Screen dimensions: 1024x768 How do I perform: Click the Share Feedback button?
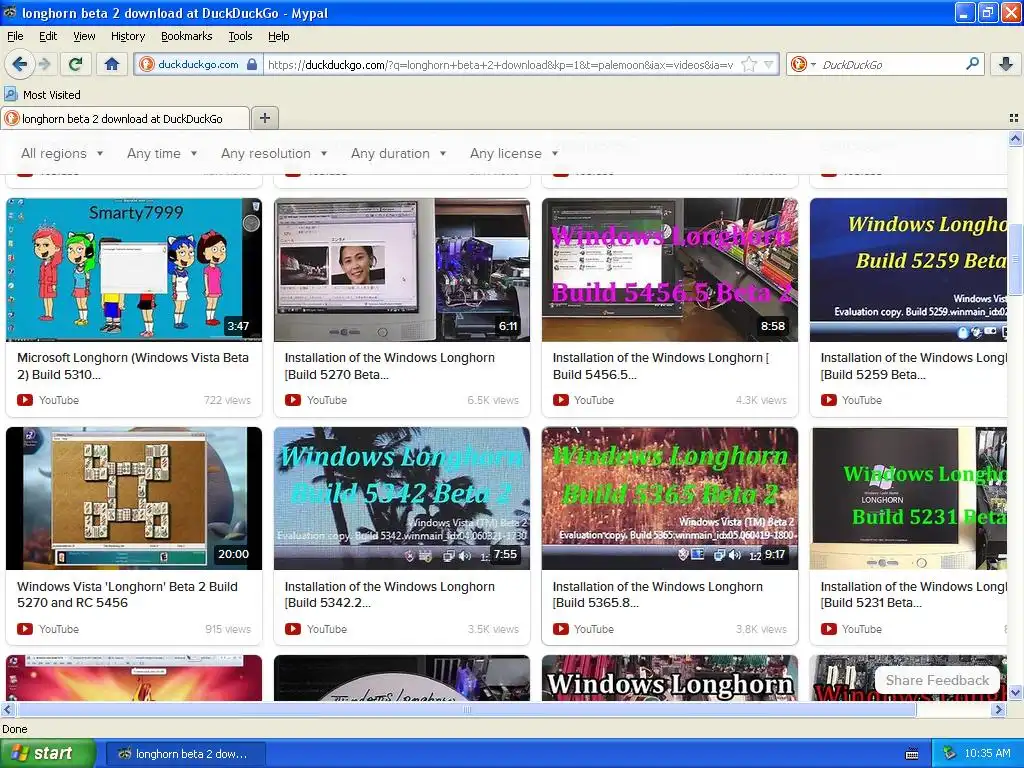[x=937, y=680]
